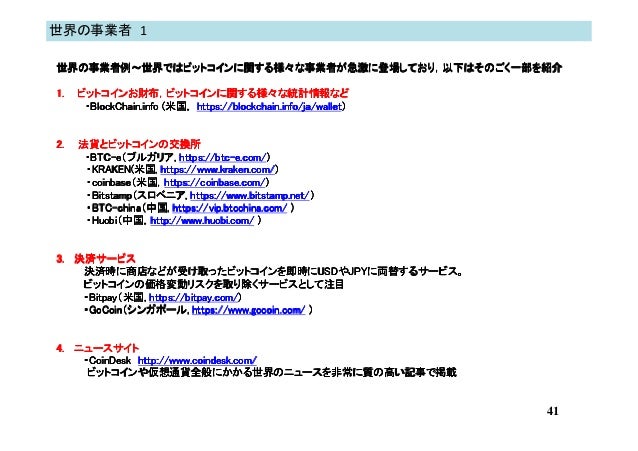The height and width of the screenshot is (451, 638).
Task: Open the bitpay.com link
Action: 194,298
